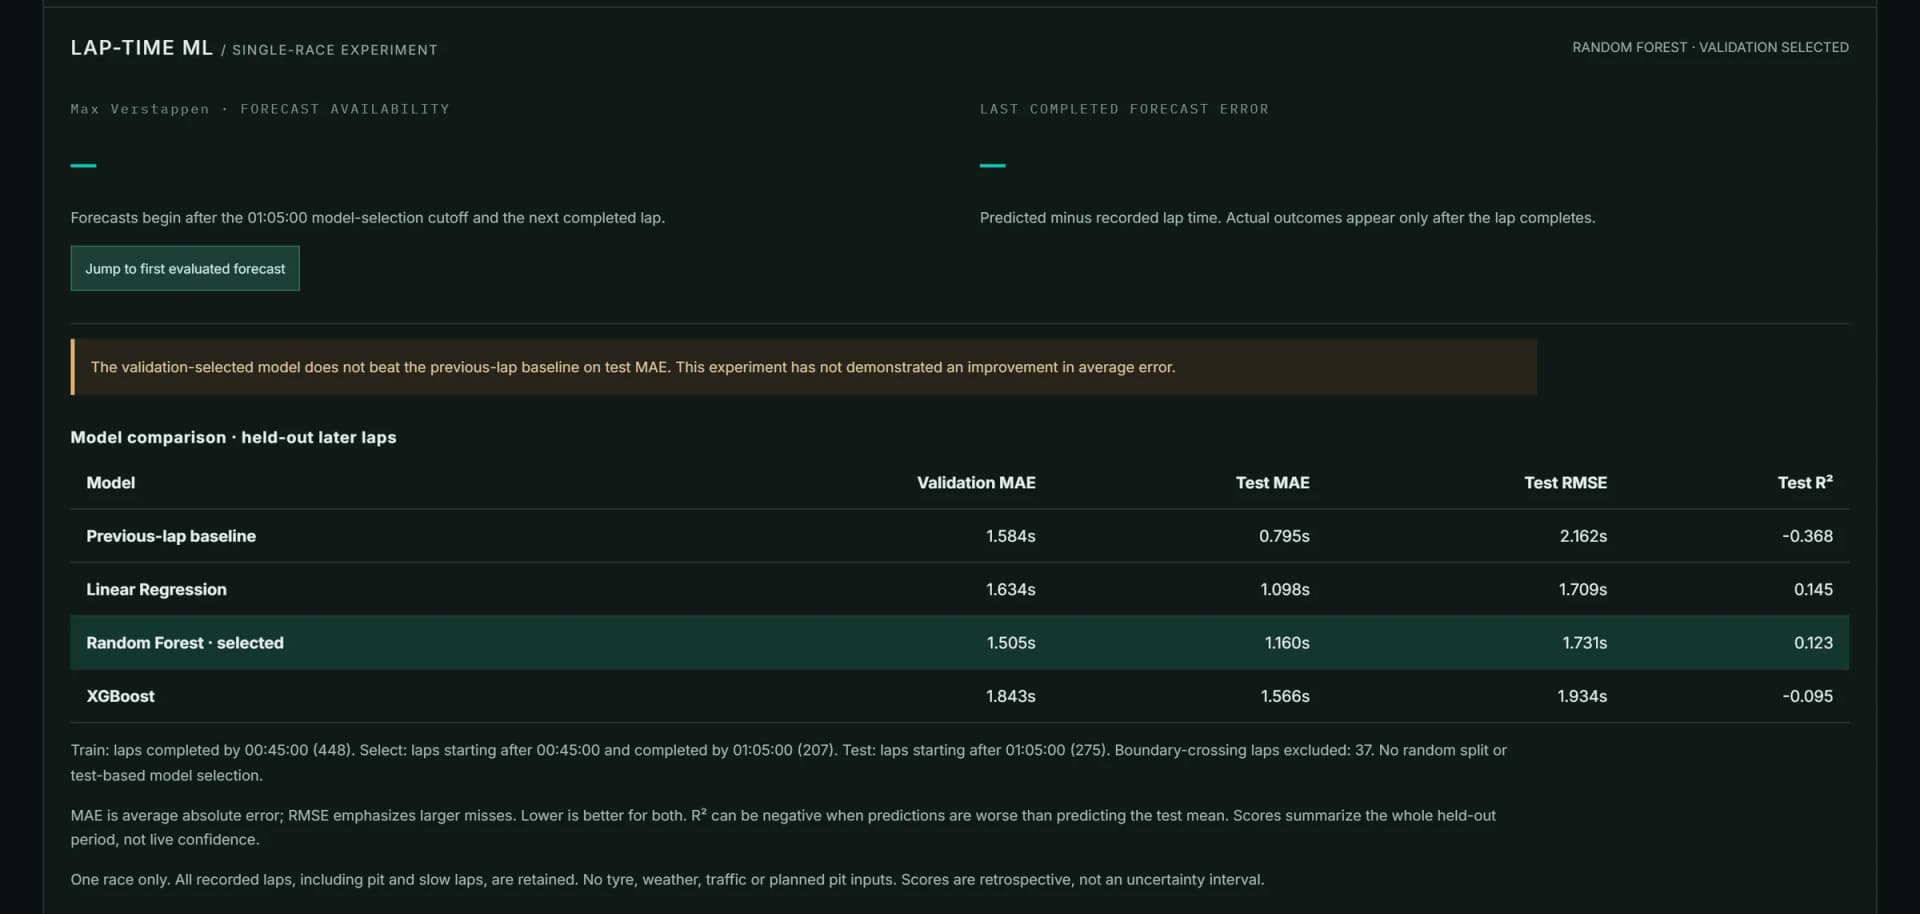Select the XGBoost model row
Screen dimensions: 1920x914
(x=959, y=696)
